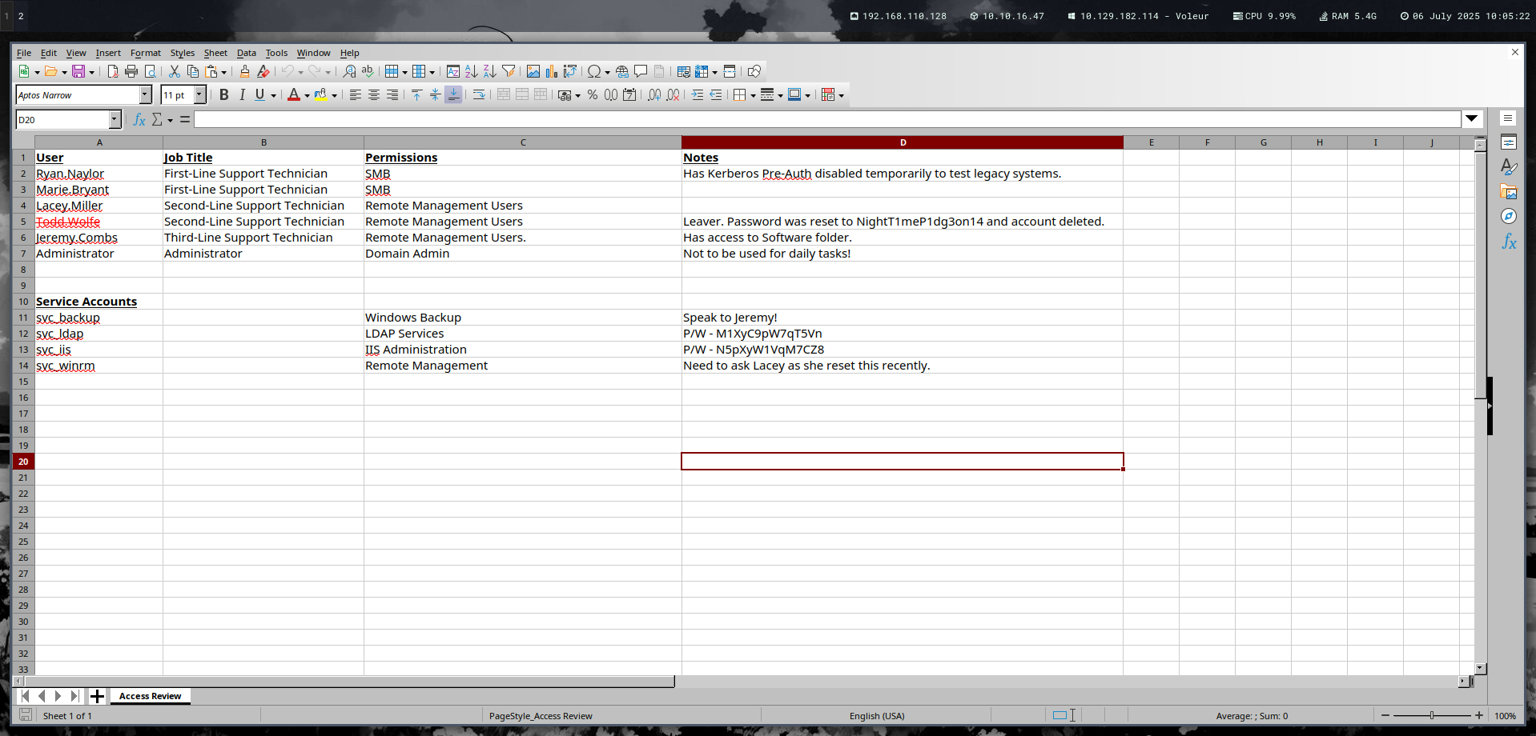Click the zoom slider in the status bar
This screenshot has width=1536, height=736.
1431,716
